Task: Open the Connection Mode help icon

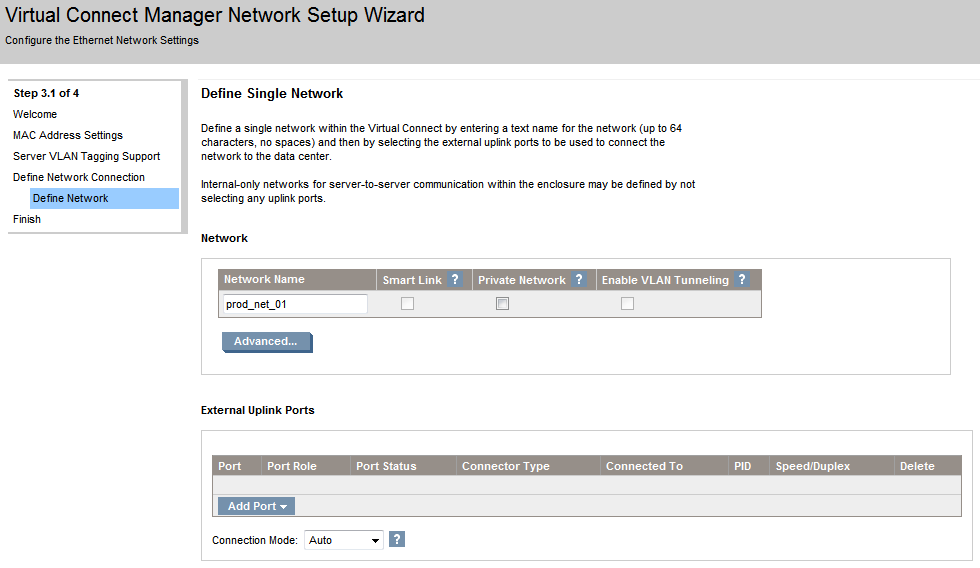Action: click(397, 540)
